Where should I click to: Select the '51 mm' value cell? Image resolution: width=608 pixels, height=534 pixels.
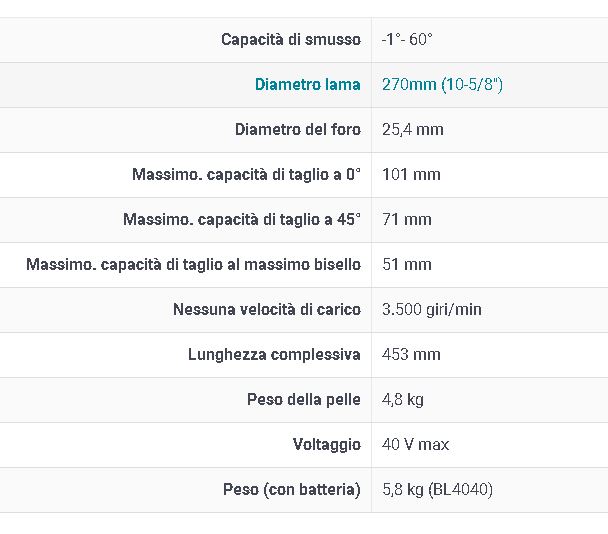(407, 264)
